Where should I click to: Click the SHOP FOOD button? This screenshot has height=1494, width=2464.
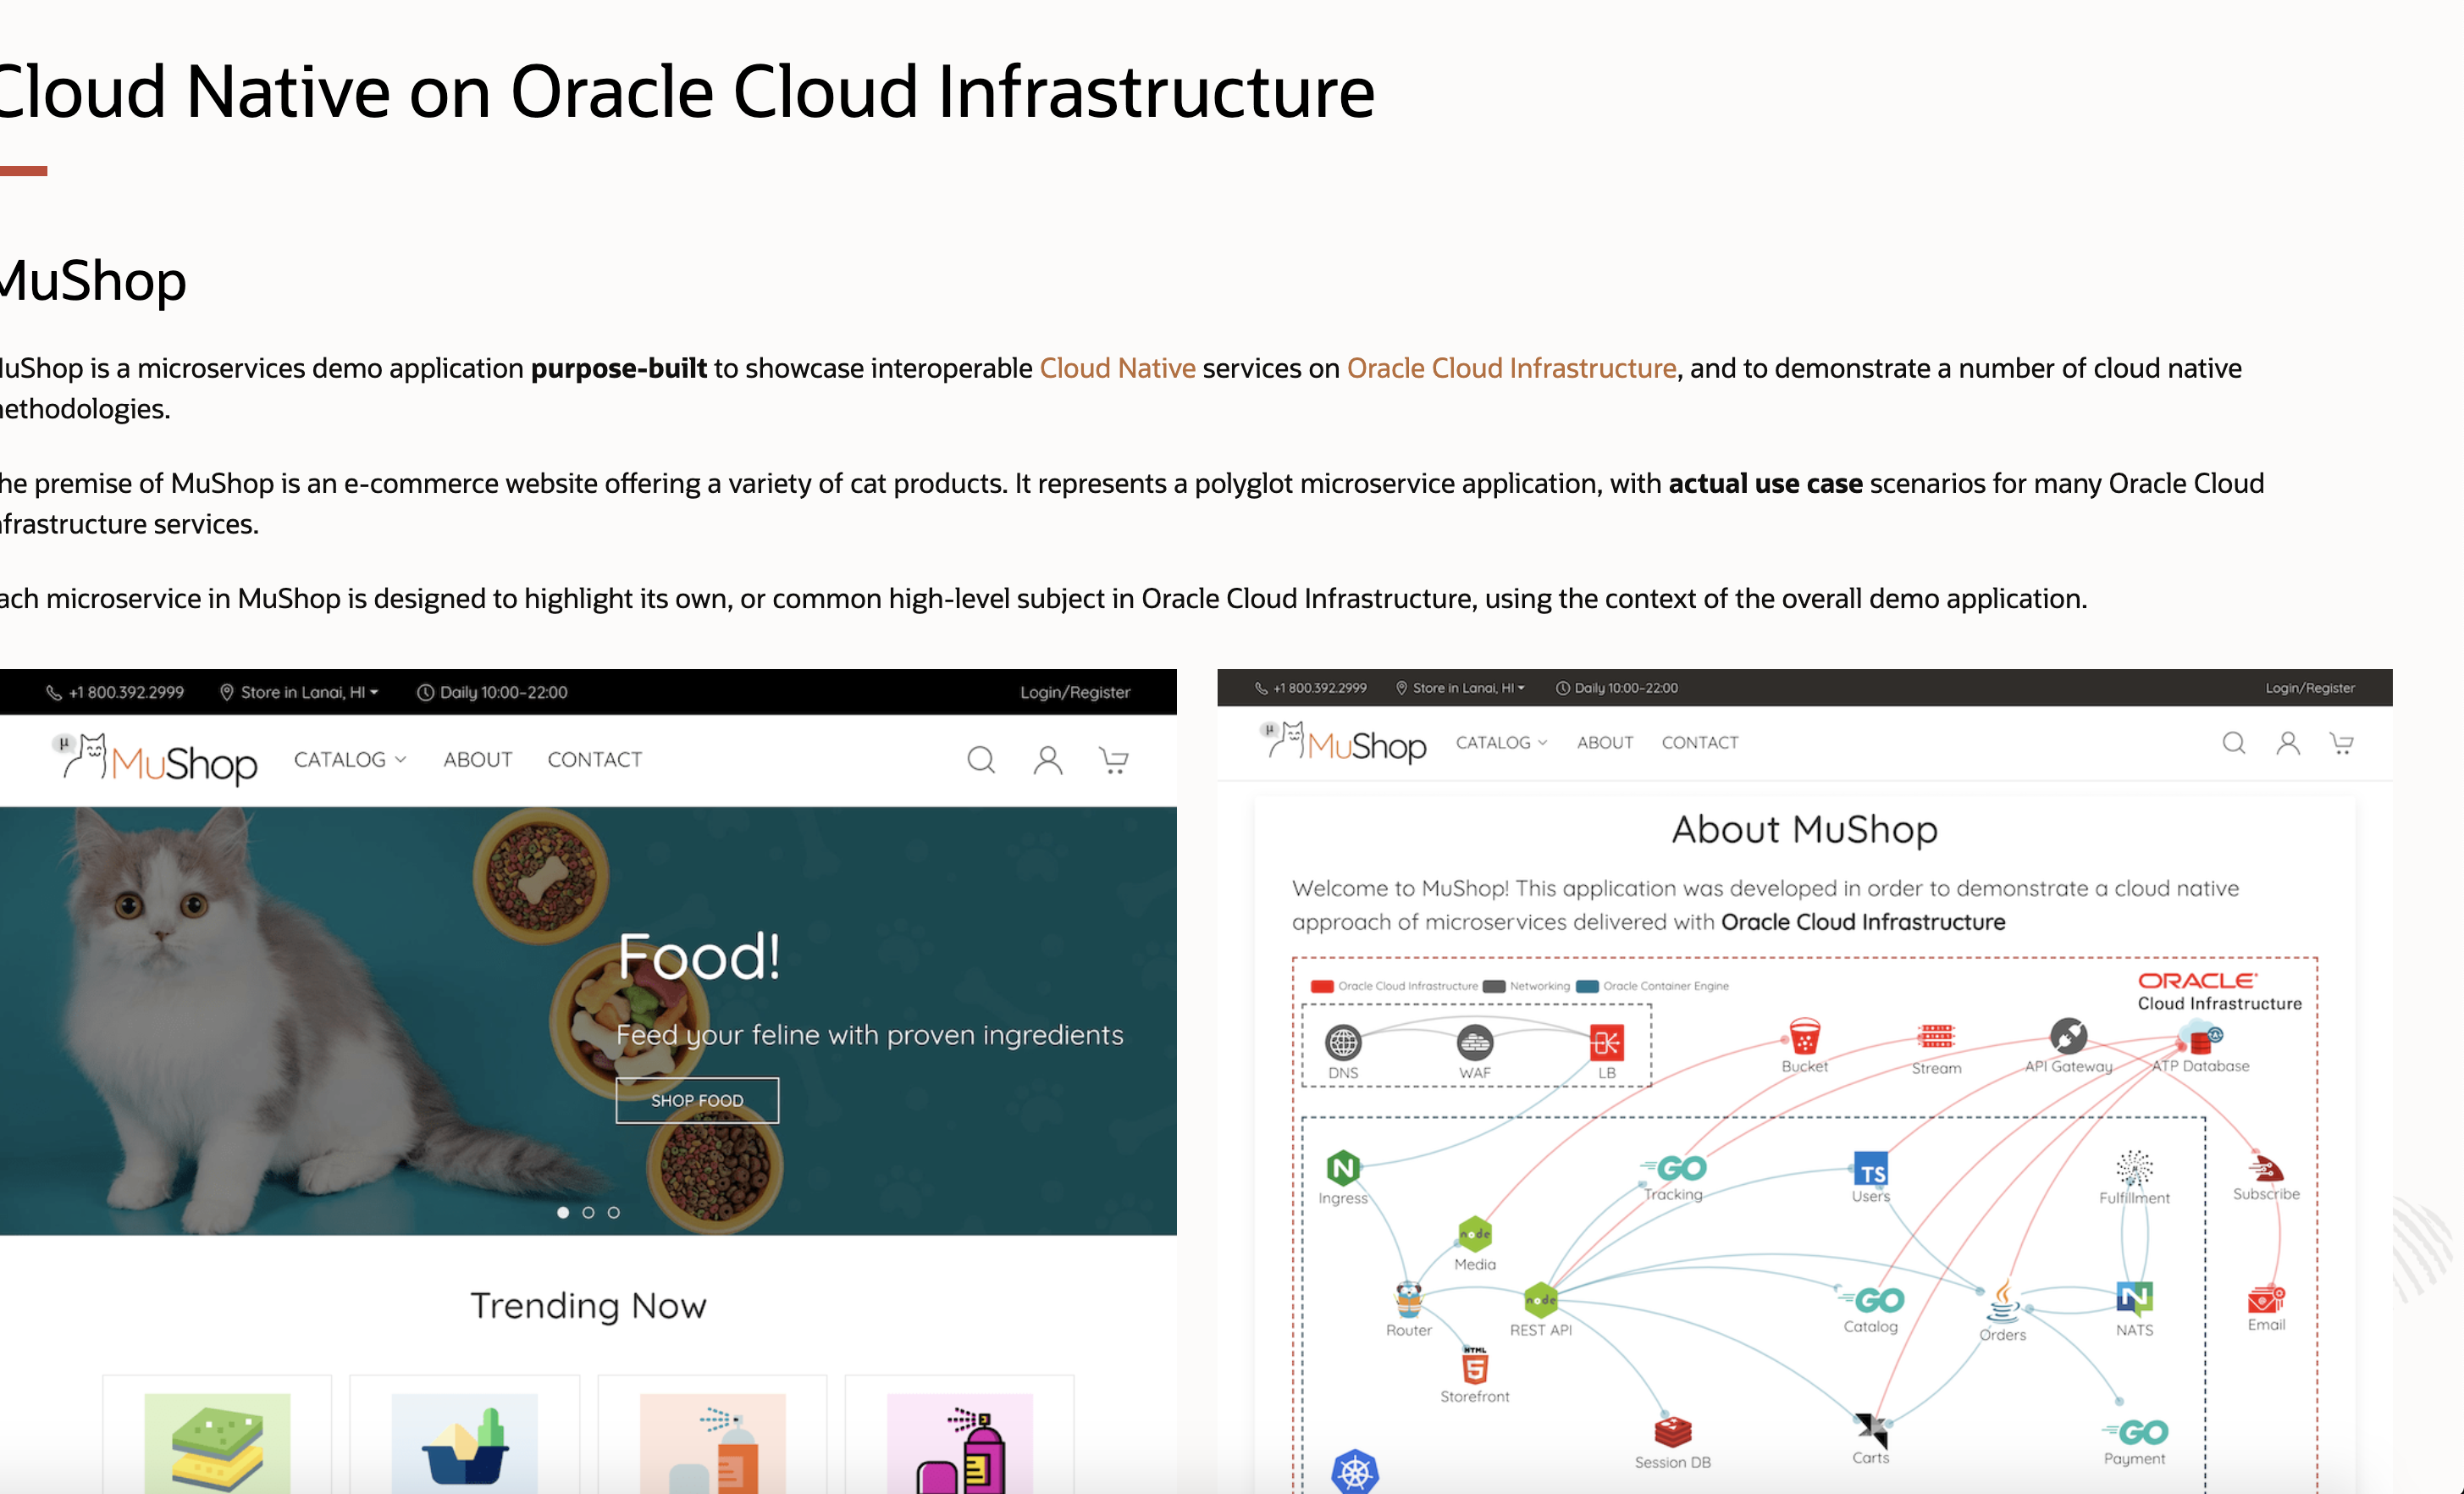[x=697, y=1100]
